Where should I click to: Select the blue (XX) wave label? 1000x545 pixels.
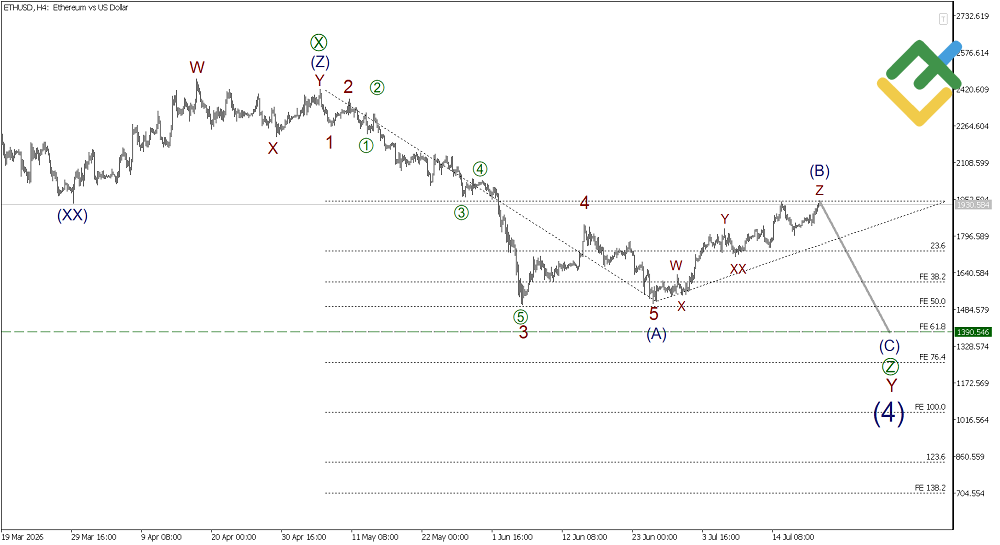point(72,215)
